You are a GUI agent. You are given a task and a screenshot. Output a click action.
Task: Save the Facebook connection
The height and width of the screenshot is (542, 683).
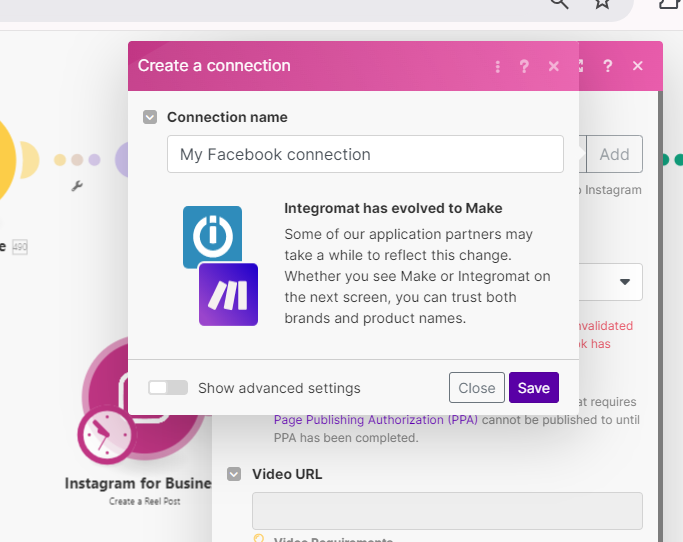[x=534, y=387]
